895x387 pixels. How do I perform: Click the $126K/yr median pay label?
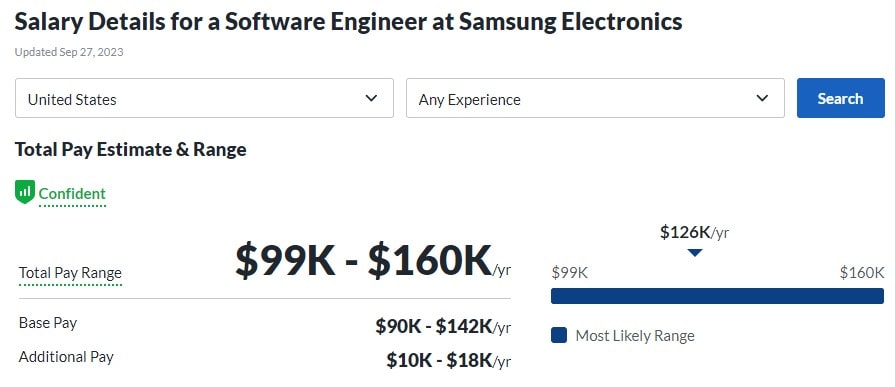(x=694, y=232)
